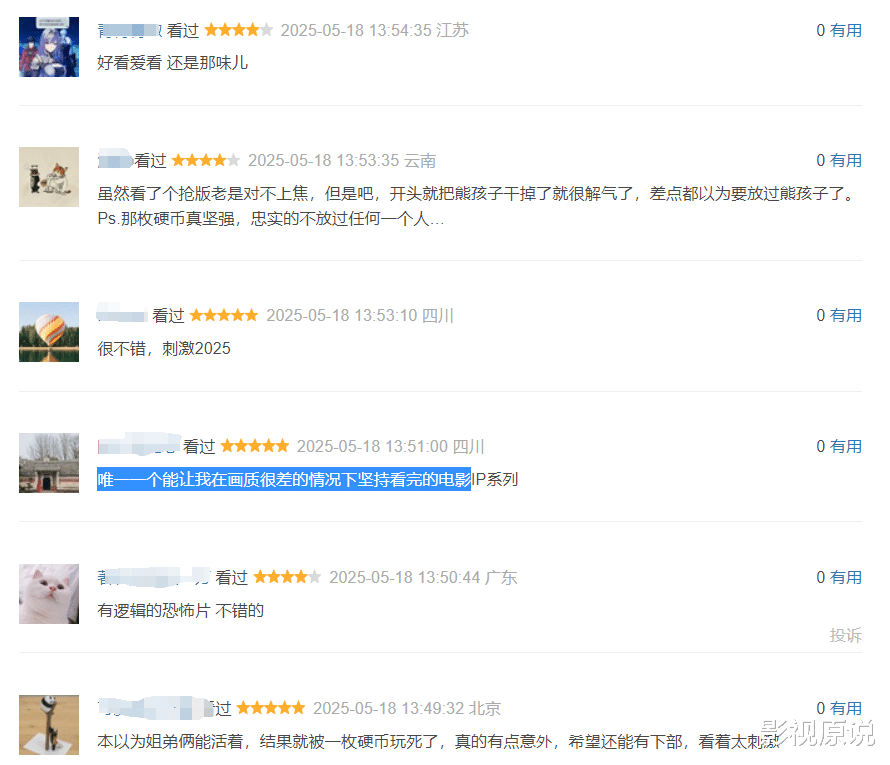Open the panda figurine avatar of Beijing reviewer

click(49, 725)
